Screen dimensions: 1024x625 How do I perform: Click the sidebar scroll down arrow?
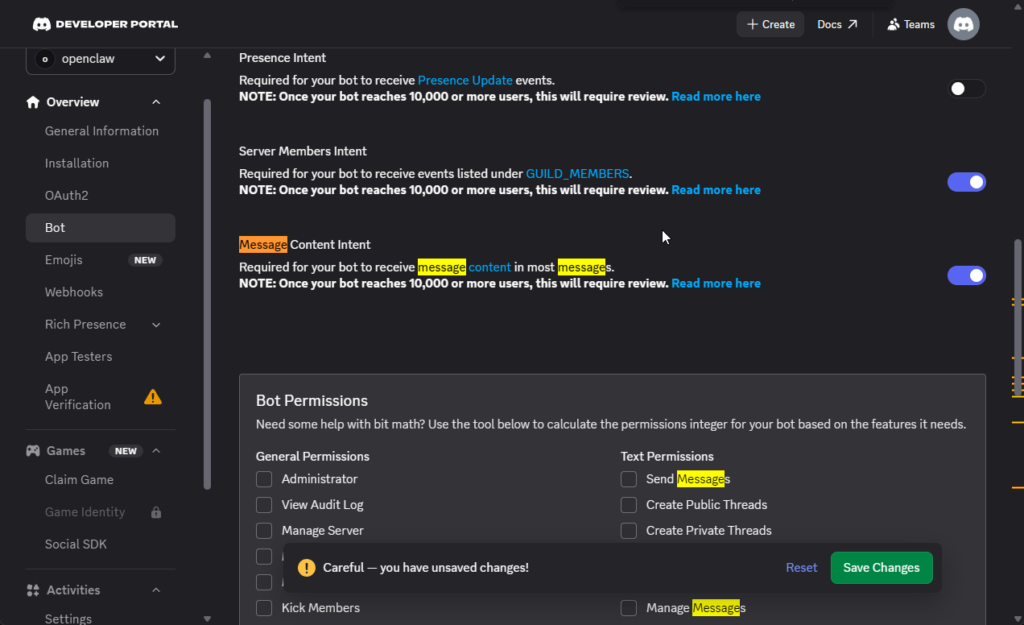click(x=207, y=618)
